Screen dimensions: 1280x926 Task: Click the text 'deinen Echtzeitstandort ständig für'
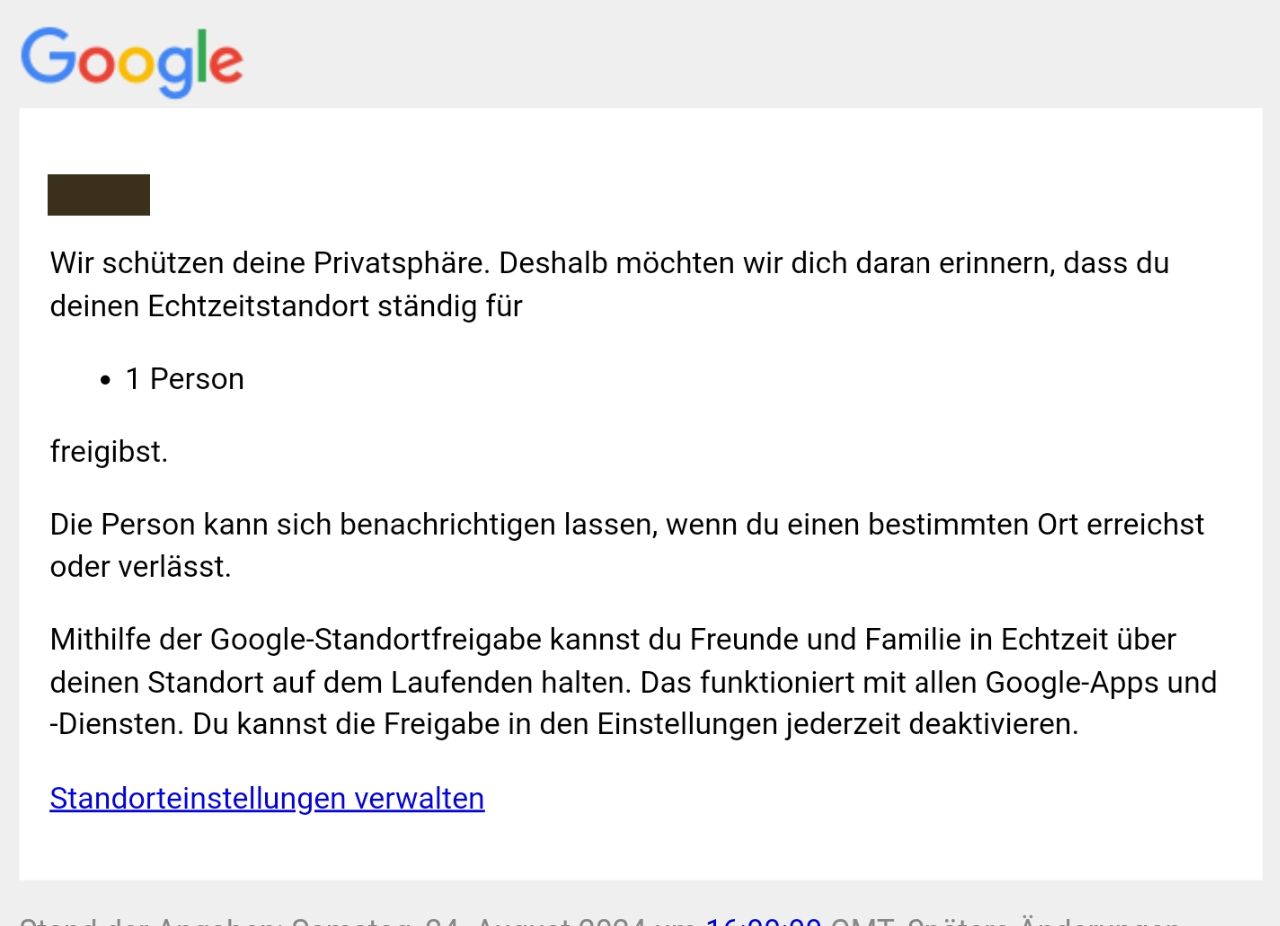pos(286,306)
